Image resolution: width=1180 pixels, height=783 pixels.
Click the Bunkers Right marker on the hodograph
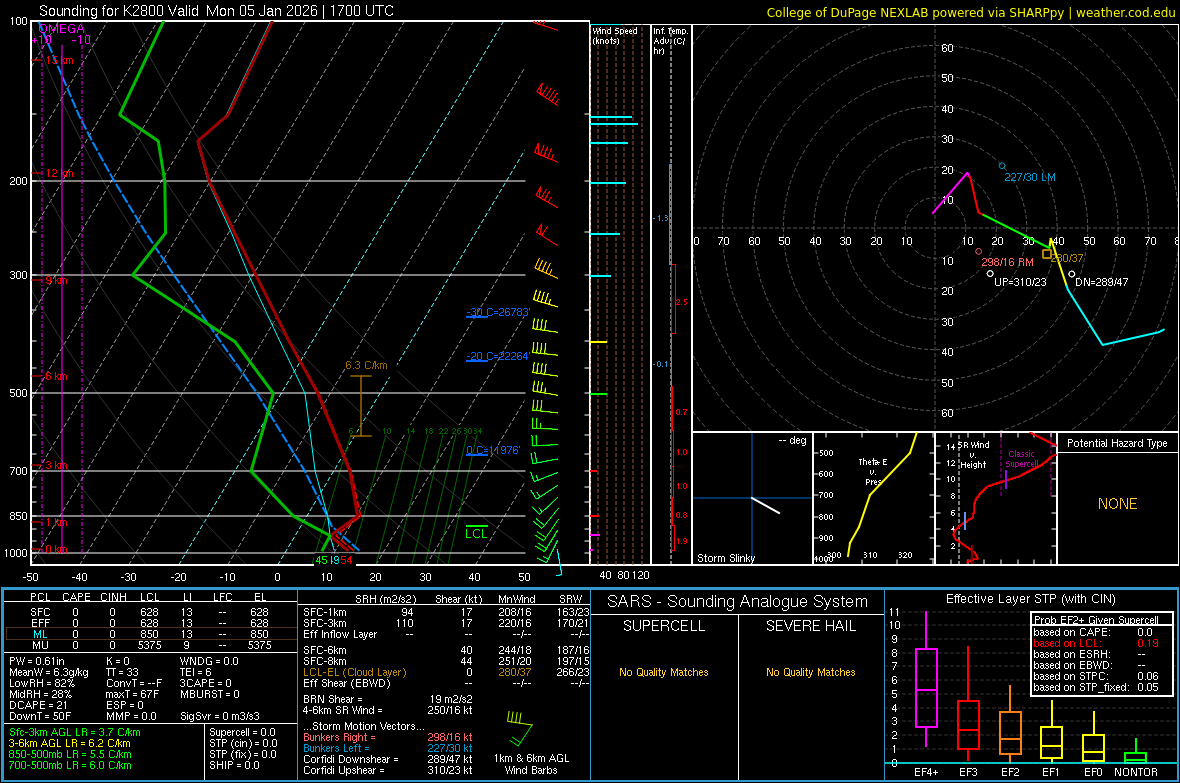pyautogui.click(x=978, y=251)
